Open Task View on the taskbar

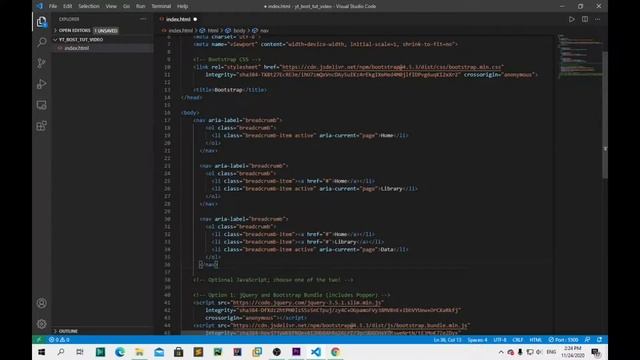tap(80, 352)
